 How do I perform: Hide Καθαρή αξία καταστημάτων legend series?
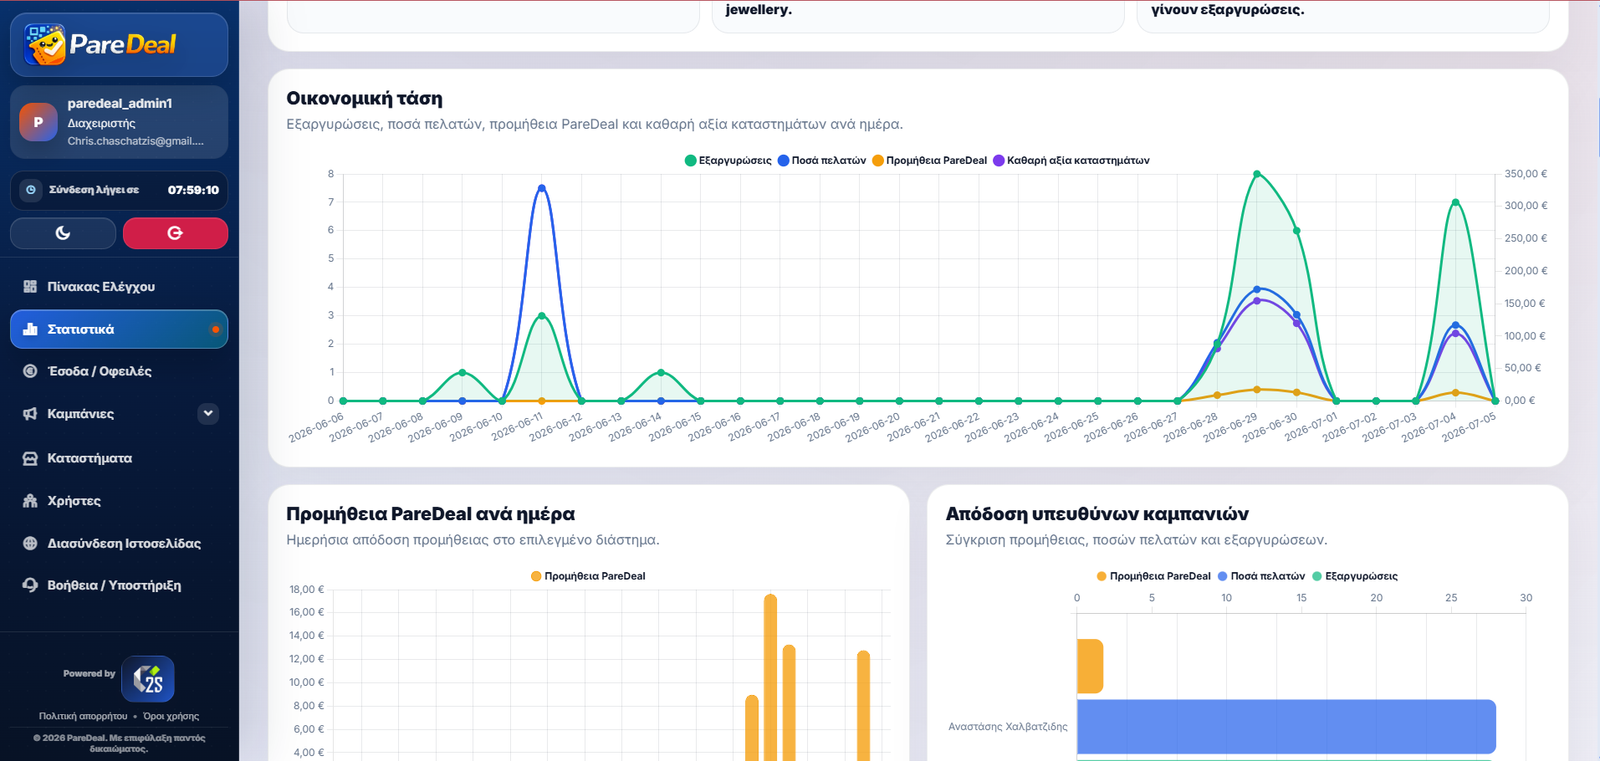pyautogui.click(x=1071, y=160)
